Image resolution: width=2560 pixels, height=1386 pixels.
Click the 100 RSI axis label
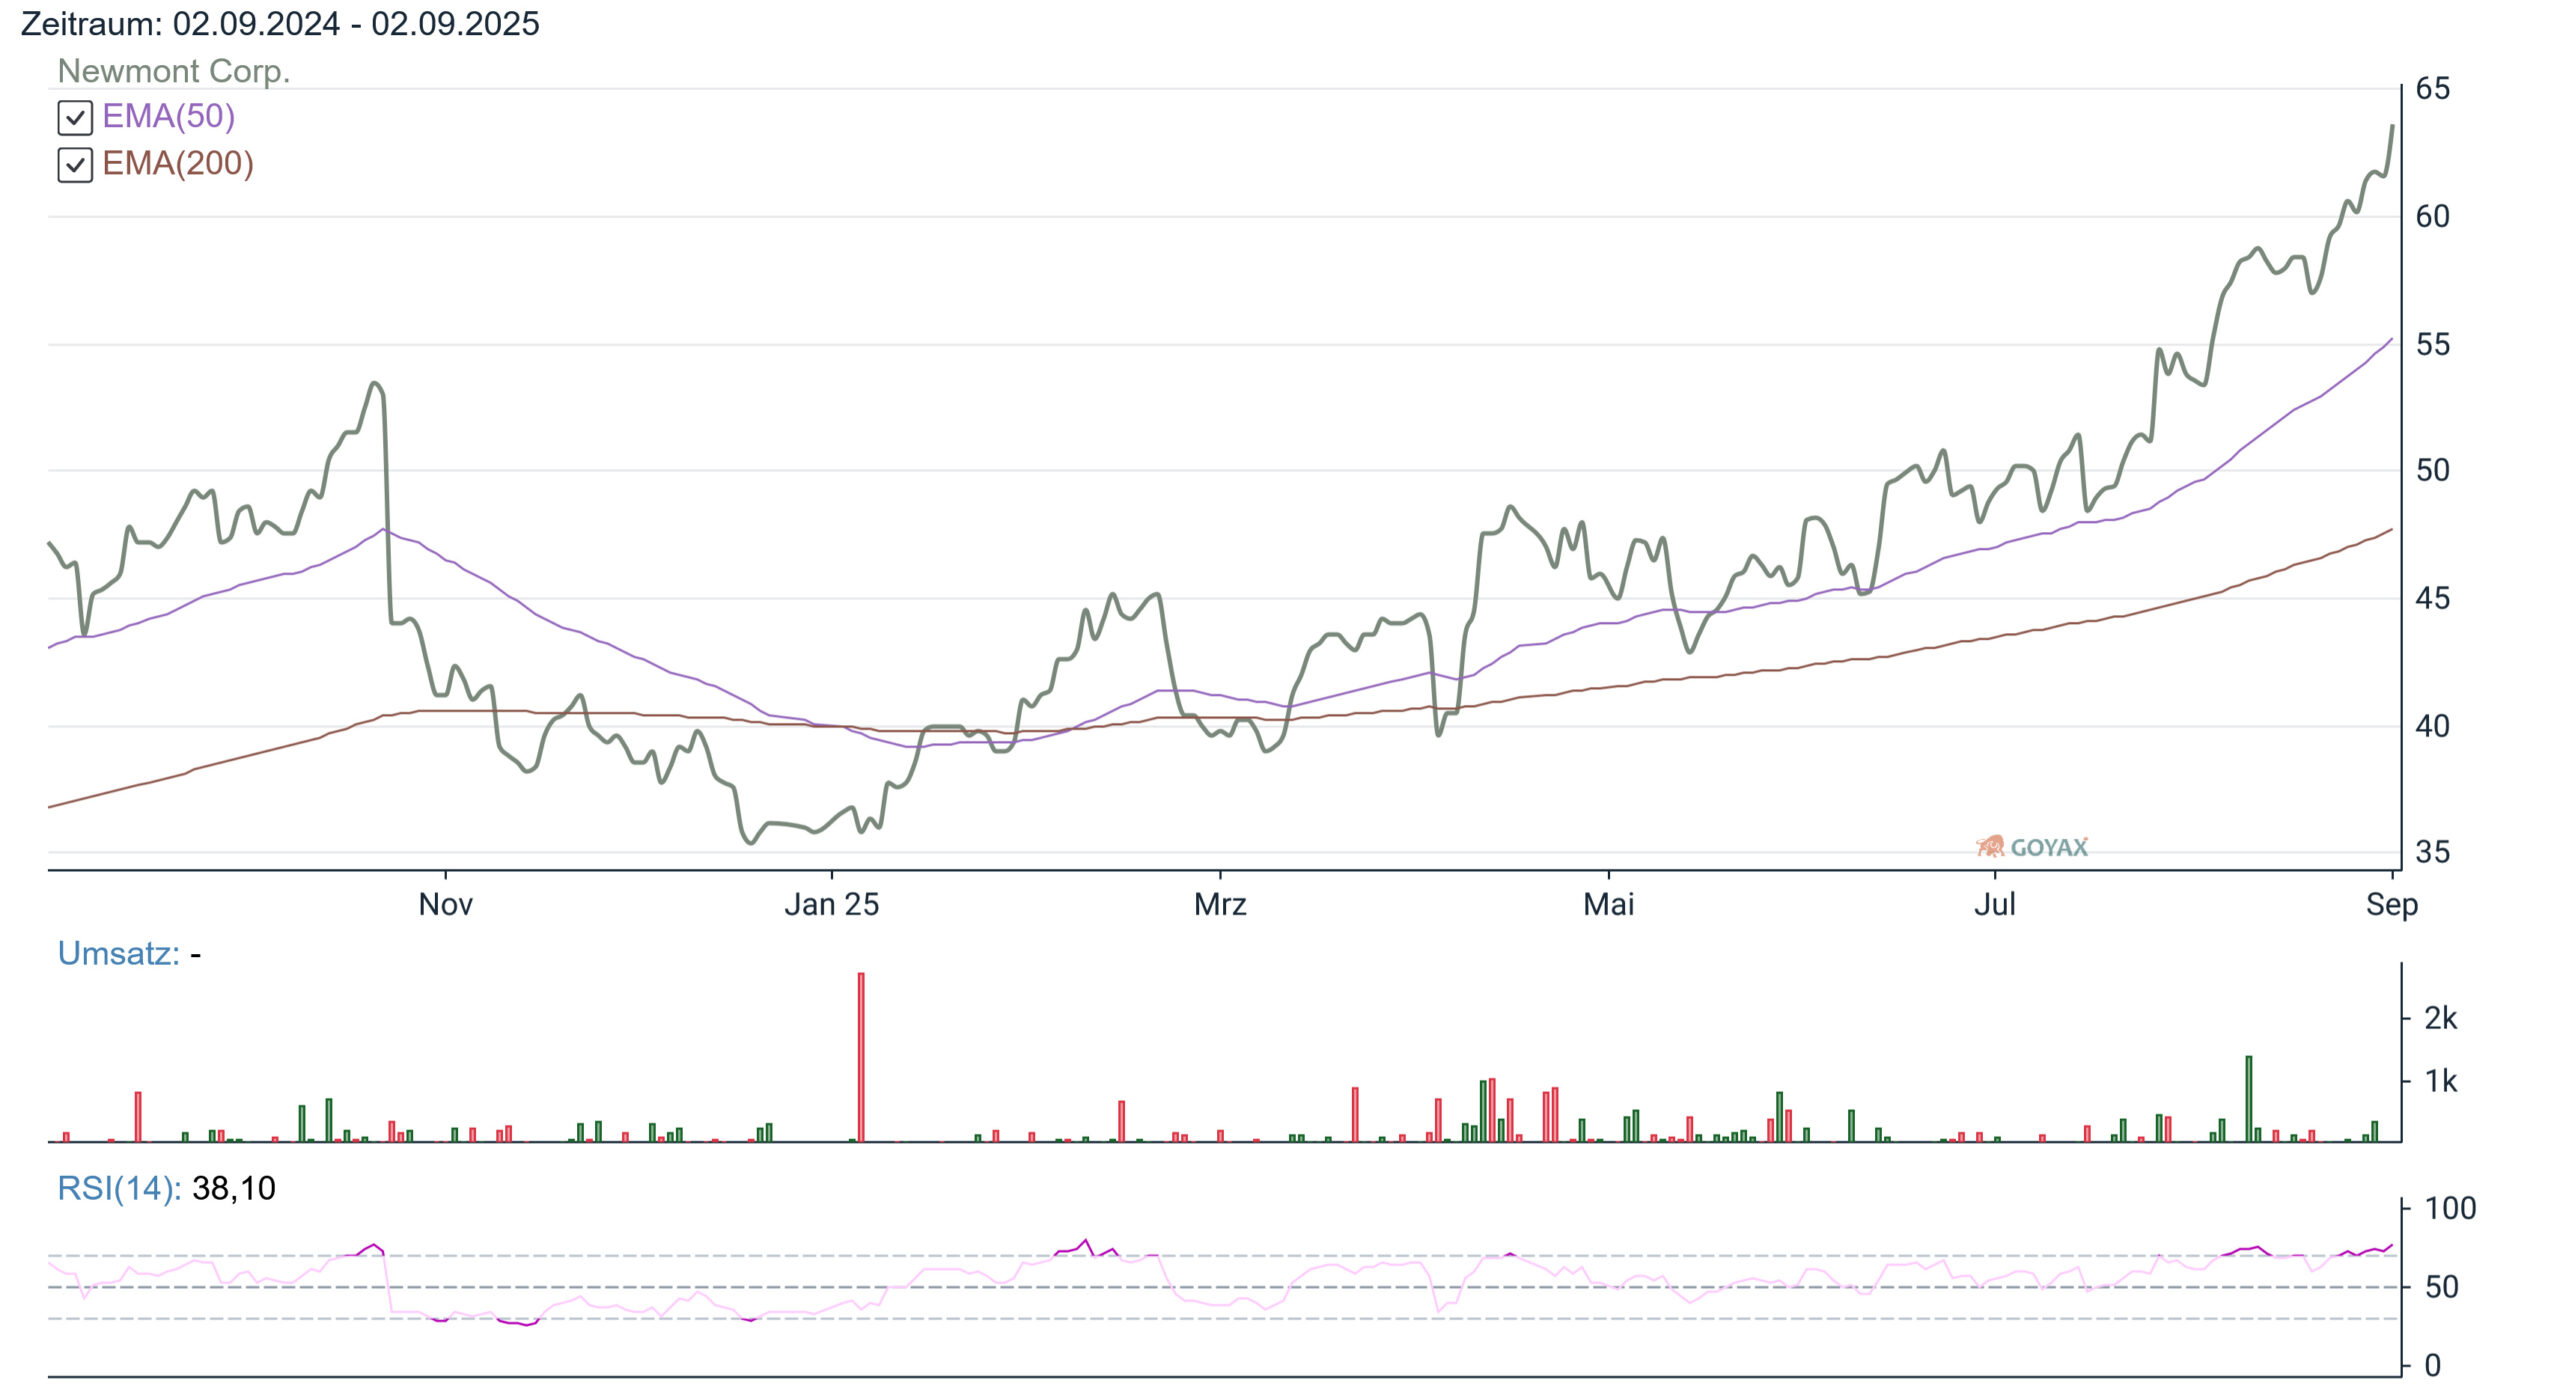tap(2450, 1208)
